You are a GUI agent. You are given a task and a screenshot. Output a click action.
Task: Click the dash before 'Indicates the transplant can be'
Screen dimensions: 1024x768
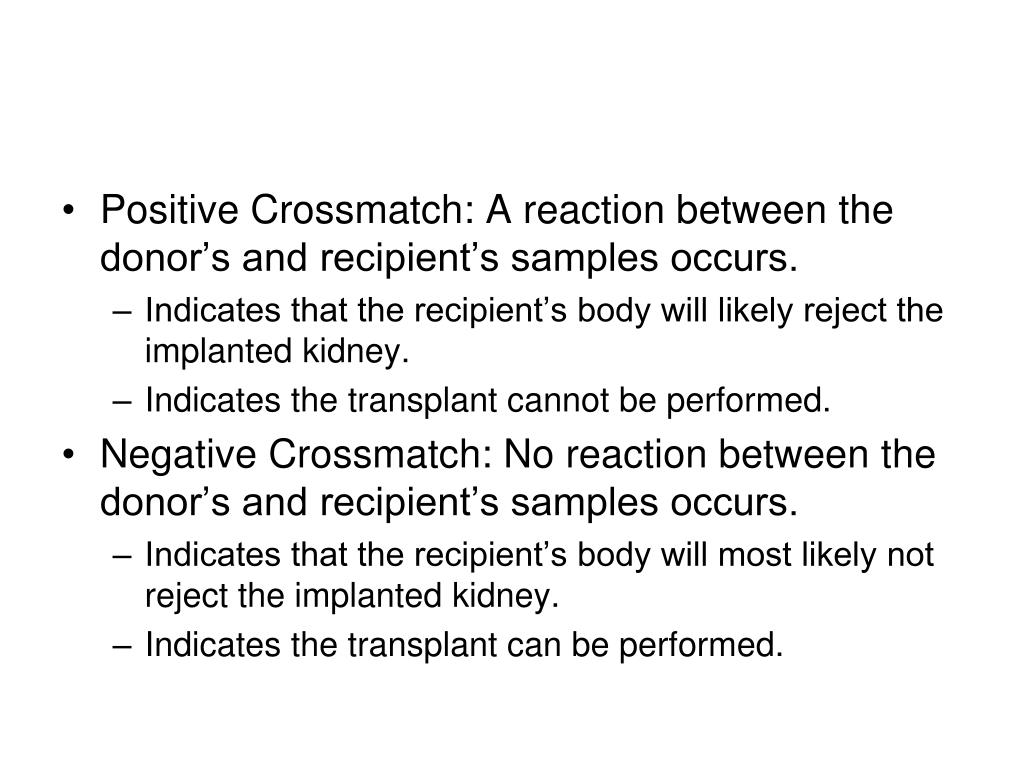click(128, 646)
